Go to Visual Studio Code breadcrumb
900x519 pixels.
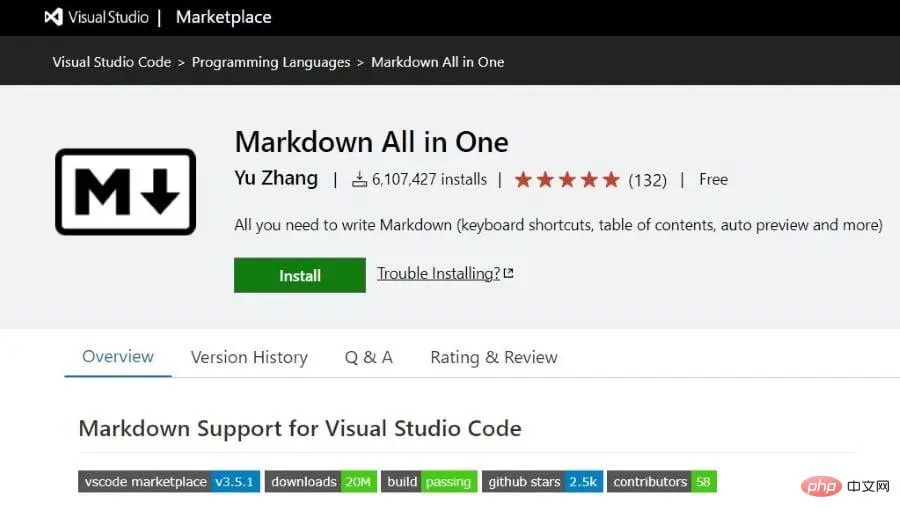(111, 62)
